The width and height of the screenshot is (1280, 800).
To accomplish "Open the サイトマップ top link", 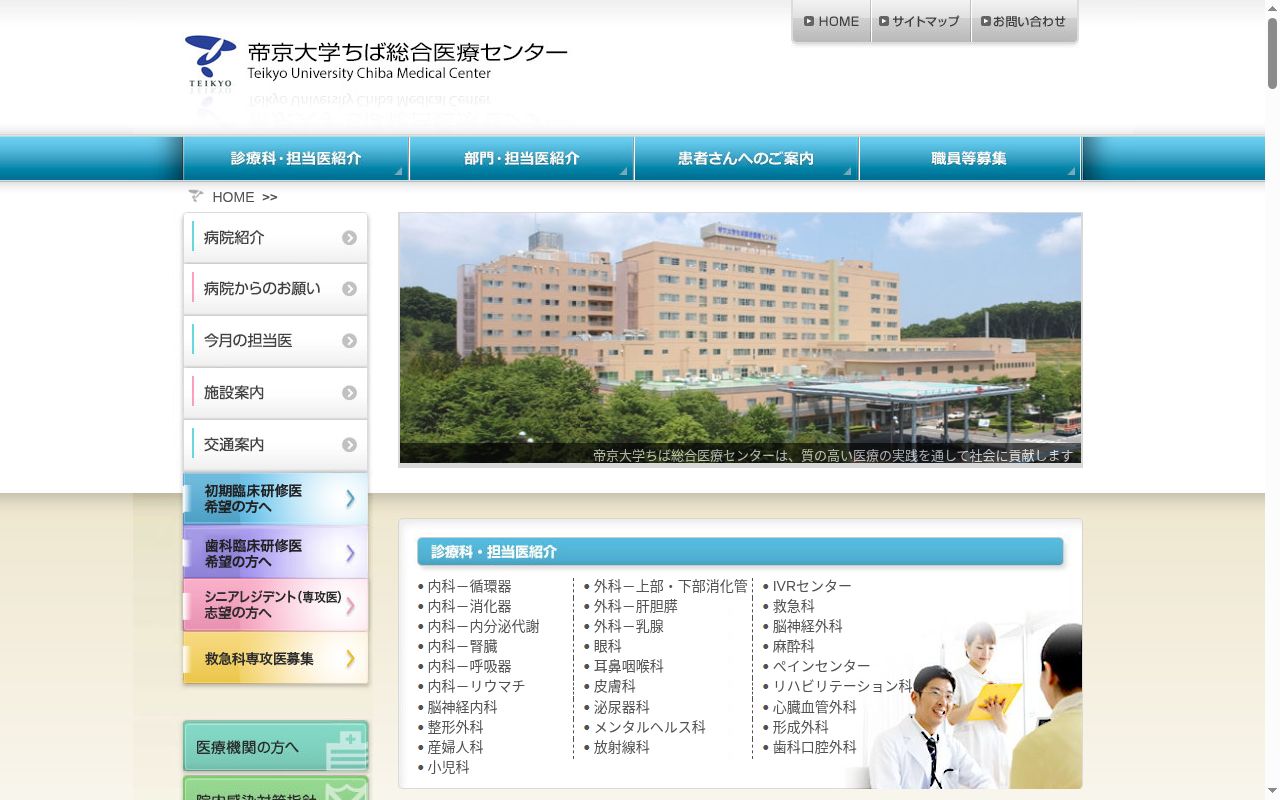I will pyautogui.click(x=920, y=21).
